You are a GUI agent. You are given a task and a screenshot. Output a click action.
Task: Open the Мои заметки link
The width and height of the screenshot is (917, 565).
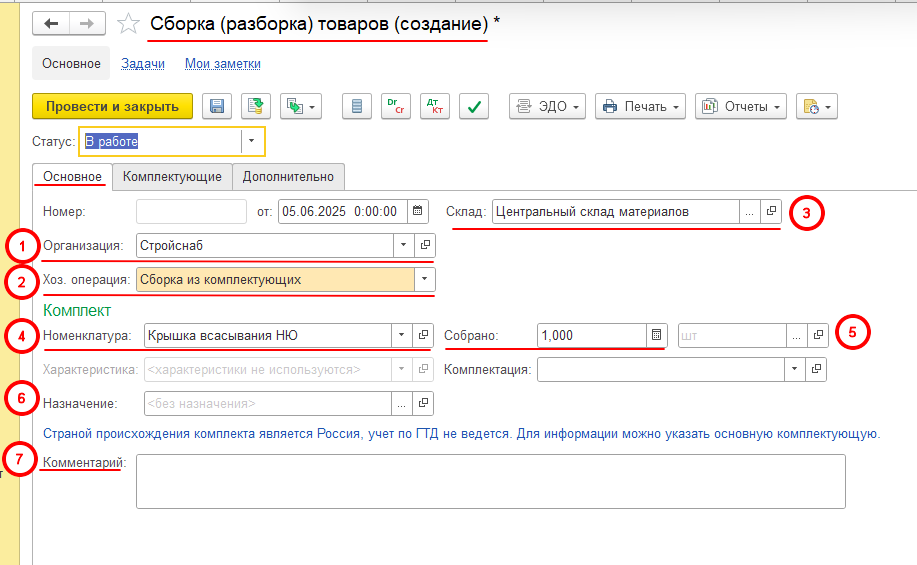point(222,64)
